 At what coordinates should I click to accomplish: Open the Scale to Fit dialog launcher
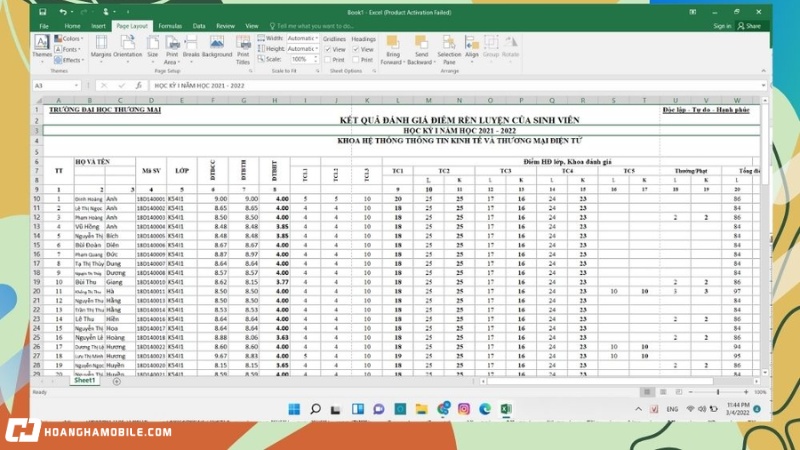click(318, 71)
